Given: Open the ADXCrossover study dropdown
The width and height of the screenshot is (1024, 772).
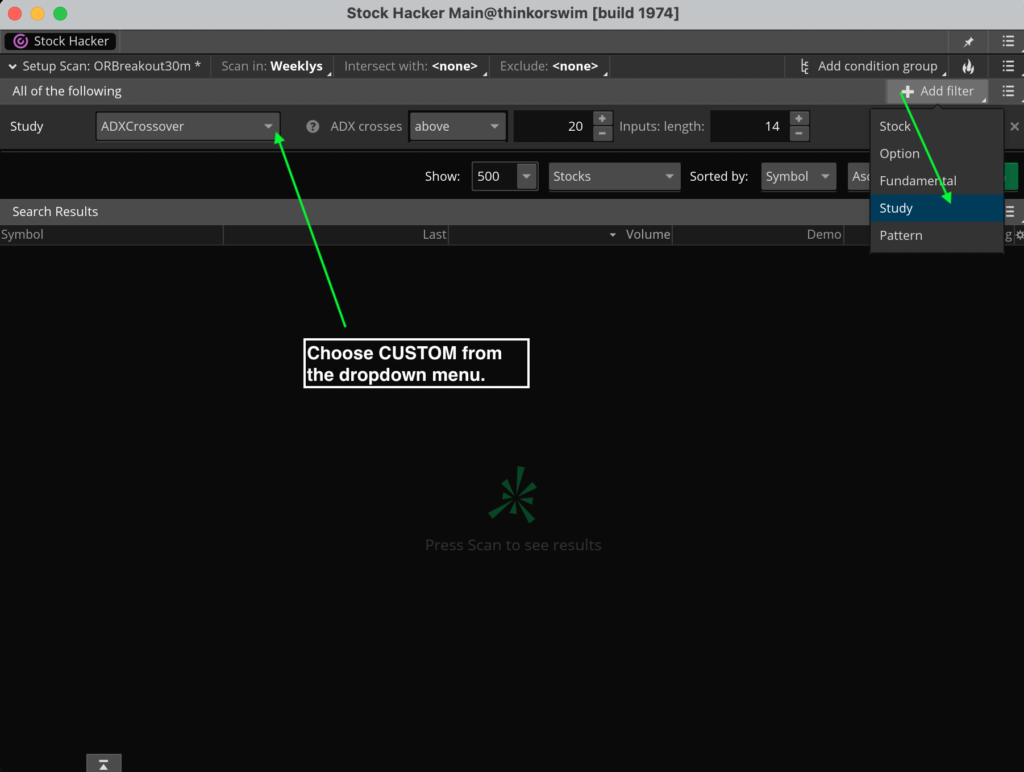Looking at the screenshot, I should point(187,126).
